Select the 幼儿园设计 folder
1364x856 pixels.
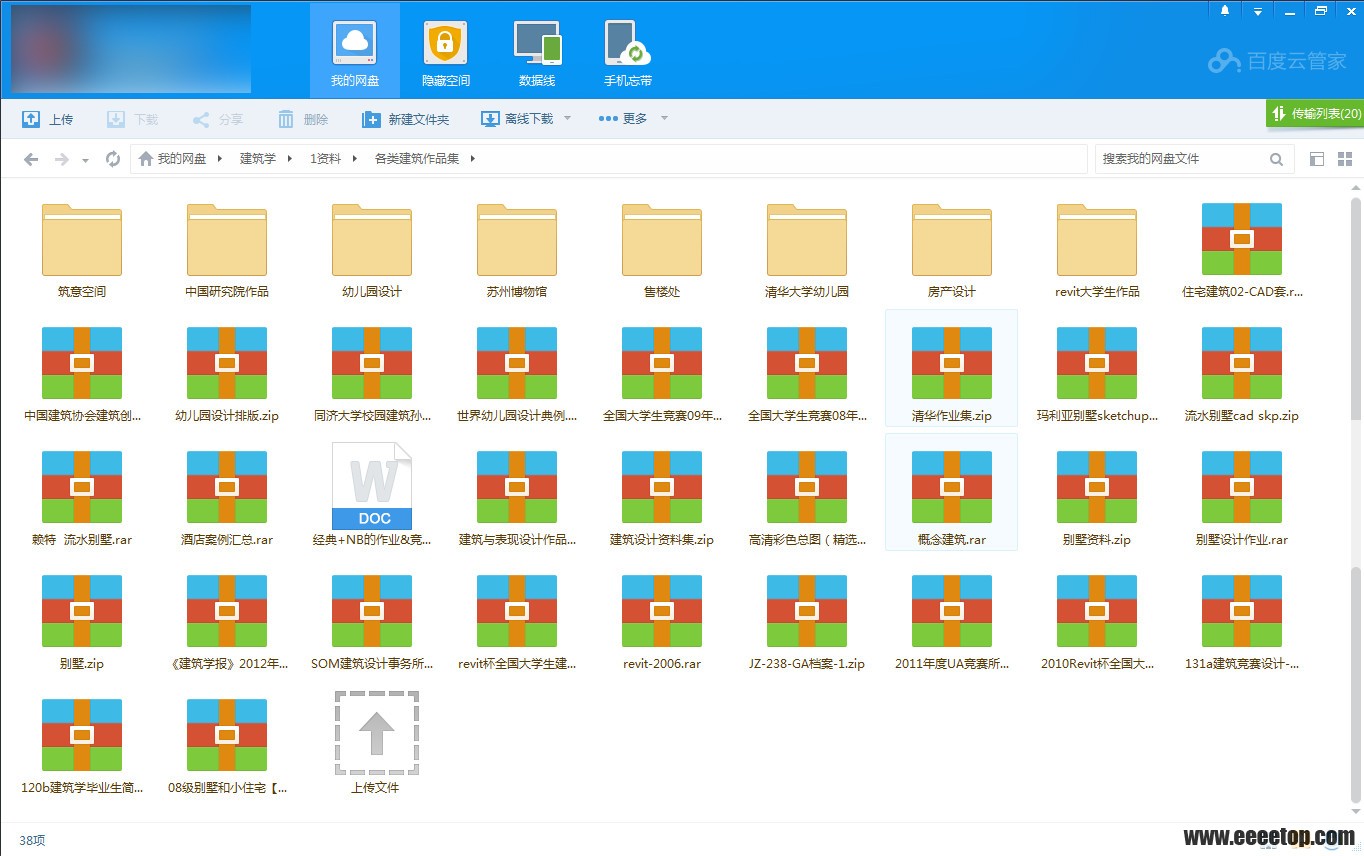click(372, 250)
